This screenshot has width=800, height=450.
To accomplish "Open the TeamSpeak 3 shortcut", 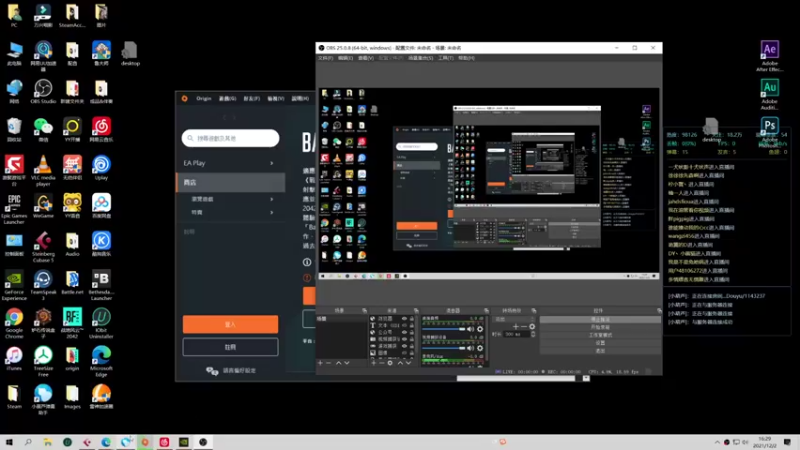I will (x=43, y=285).
